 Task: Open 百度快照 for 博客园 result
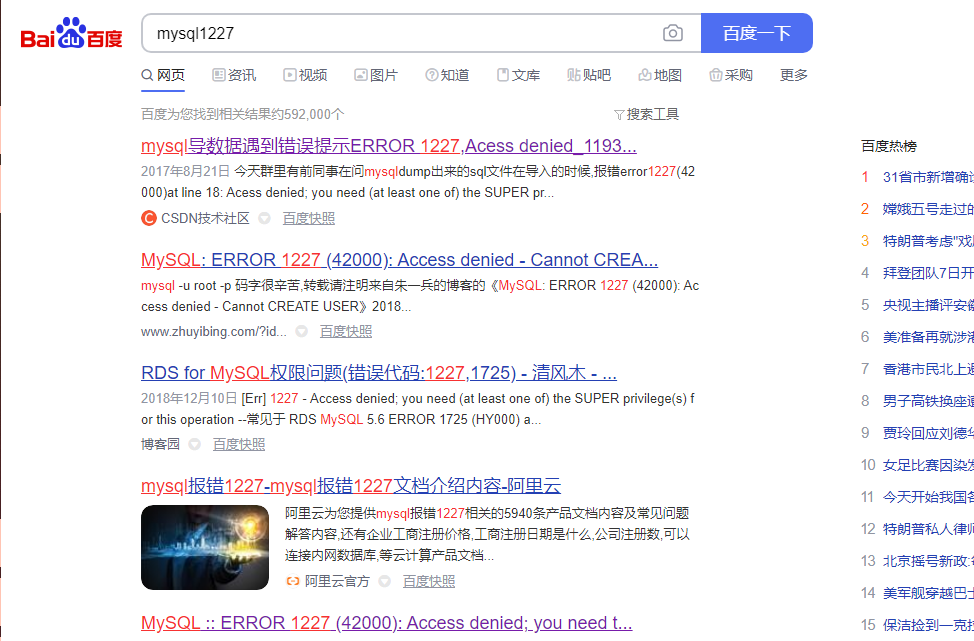pyautogui.click(x=239, y=445)
